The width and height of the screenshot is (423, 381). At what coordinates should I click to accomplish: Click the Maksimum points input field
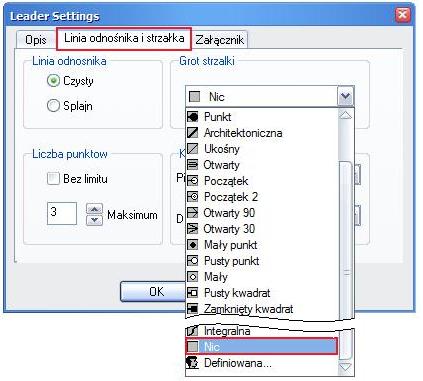(62, 213)
